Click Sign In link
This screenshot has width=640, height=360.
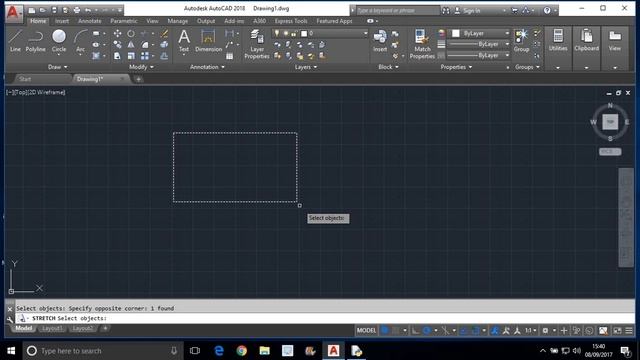click(x=471, y=11)
